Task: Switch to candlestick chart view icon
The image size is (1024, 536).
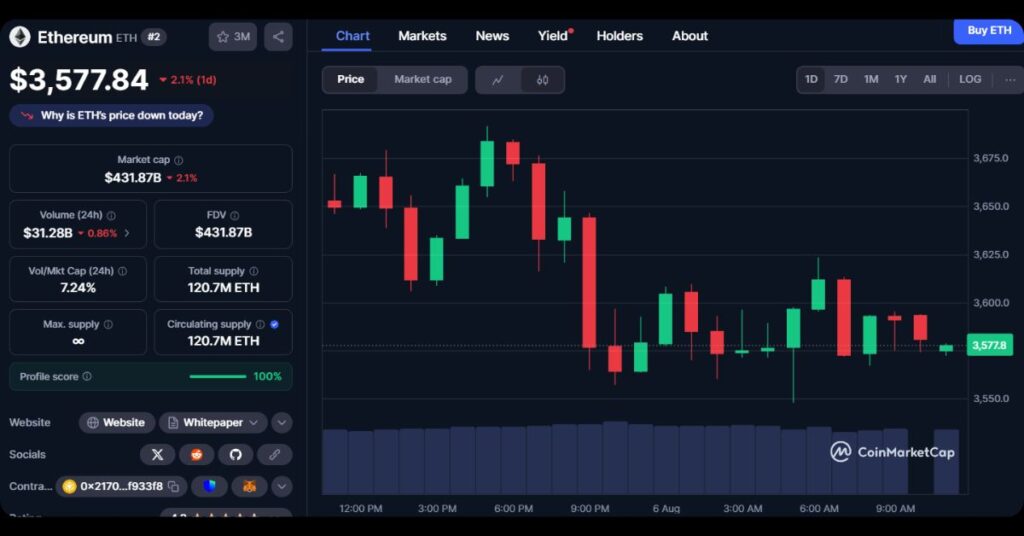Action: click(542, 80)
